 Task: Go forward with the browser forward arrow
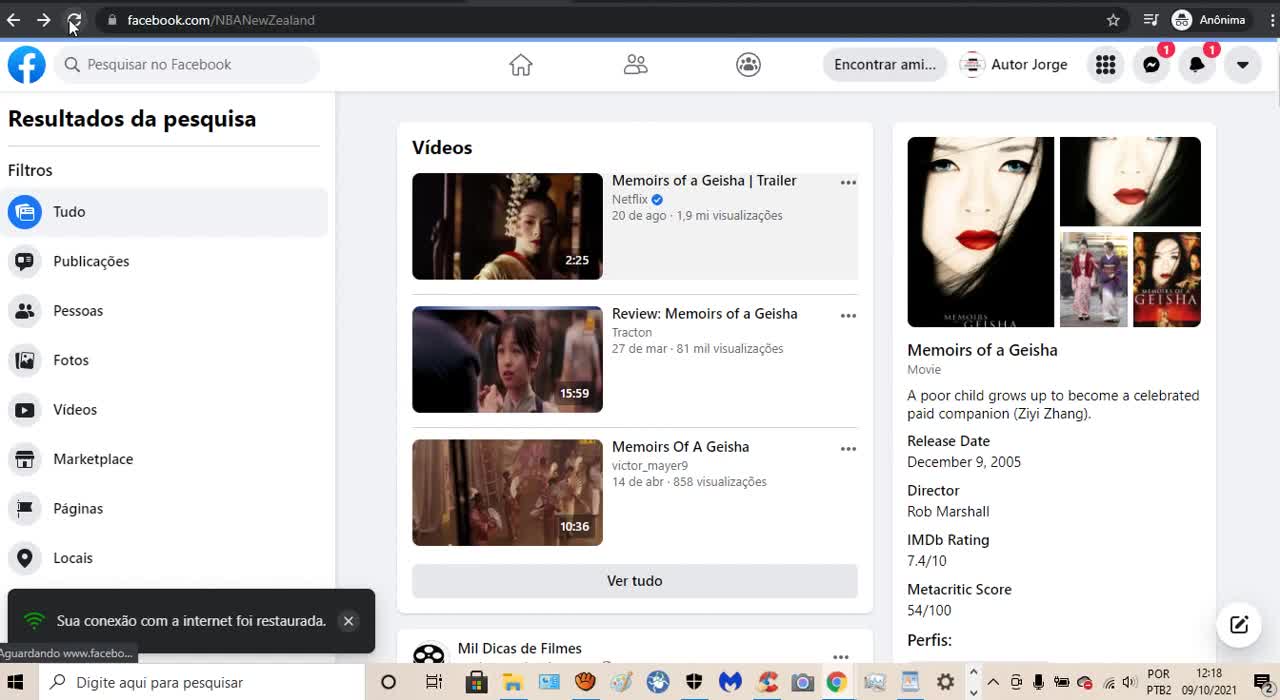44,20
